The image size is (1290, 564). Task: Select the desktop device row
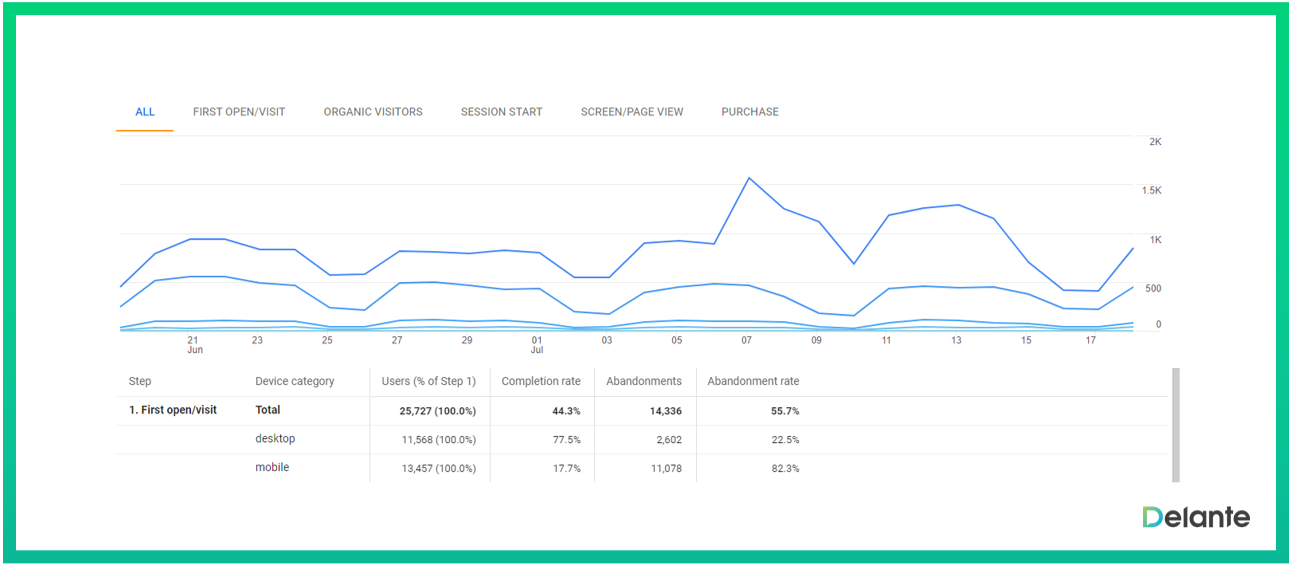[x=275, y=439]
